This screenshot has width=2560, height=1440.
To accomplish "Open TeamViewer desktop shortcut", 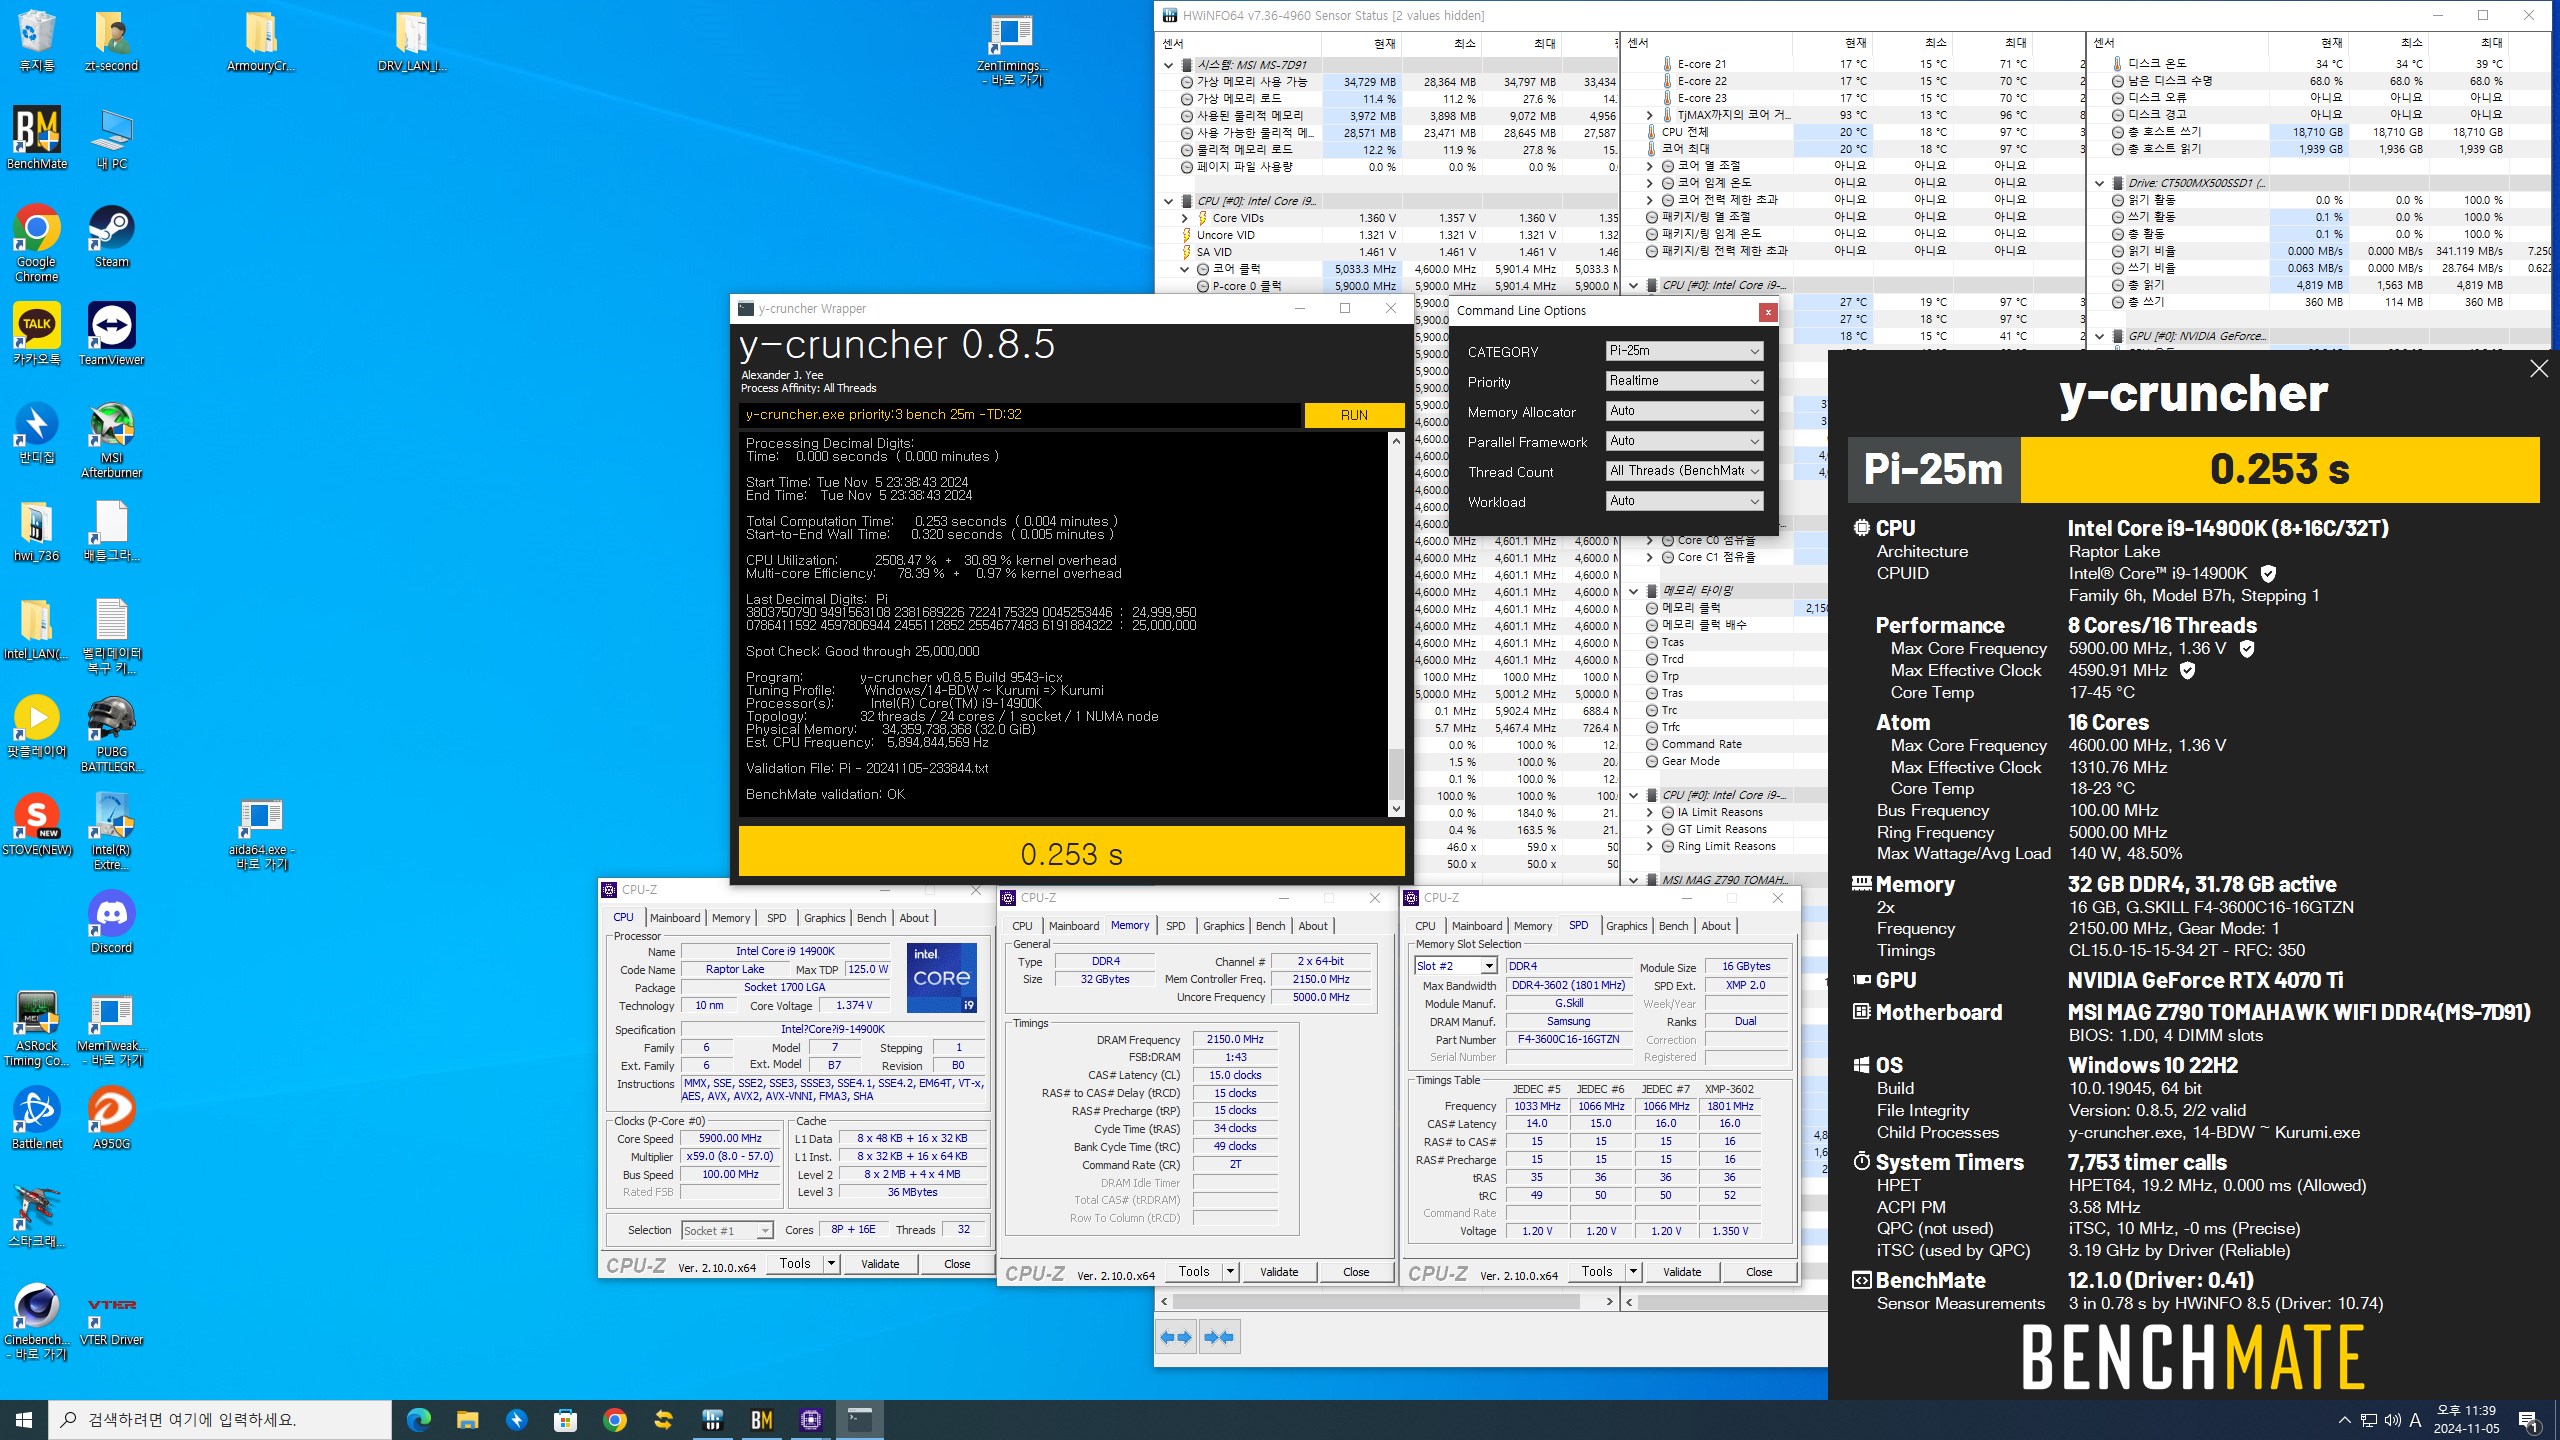I will click(x=111, y=335).
